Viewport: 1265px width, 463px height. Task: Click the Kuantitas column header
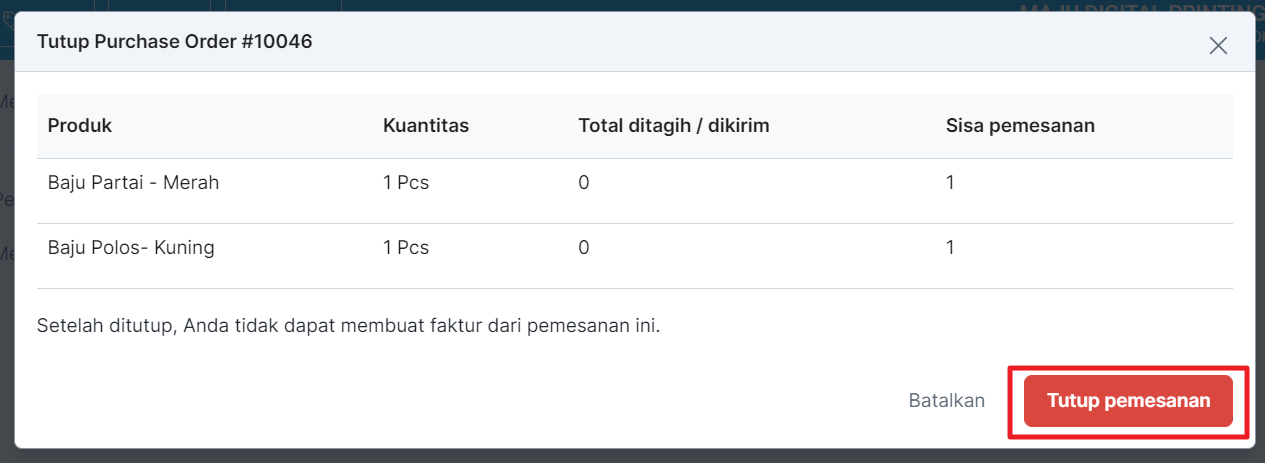(426, 126)
